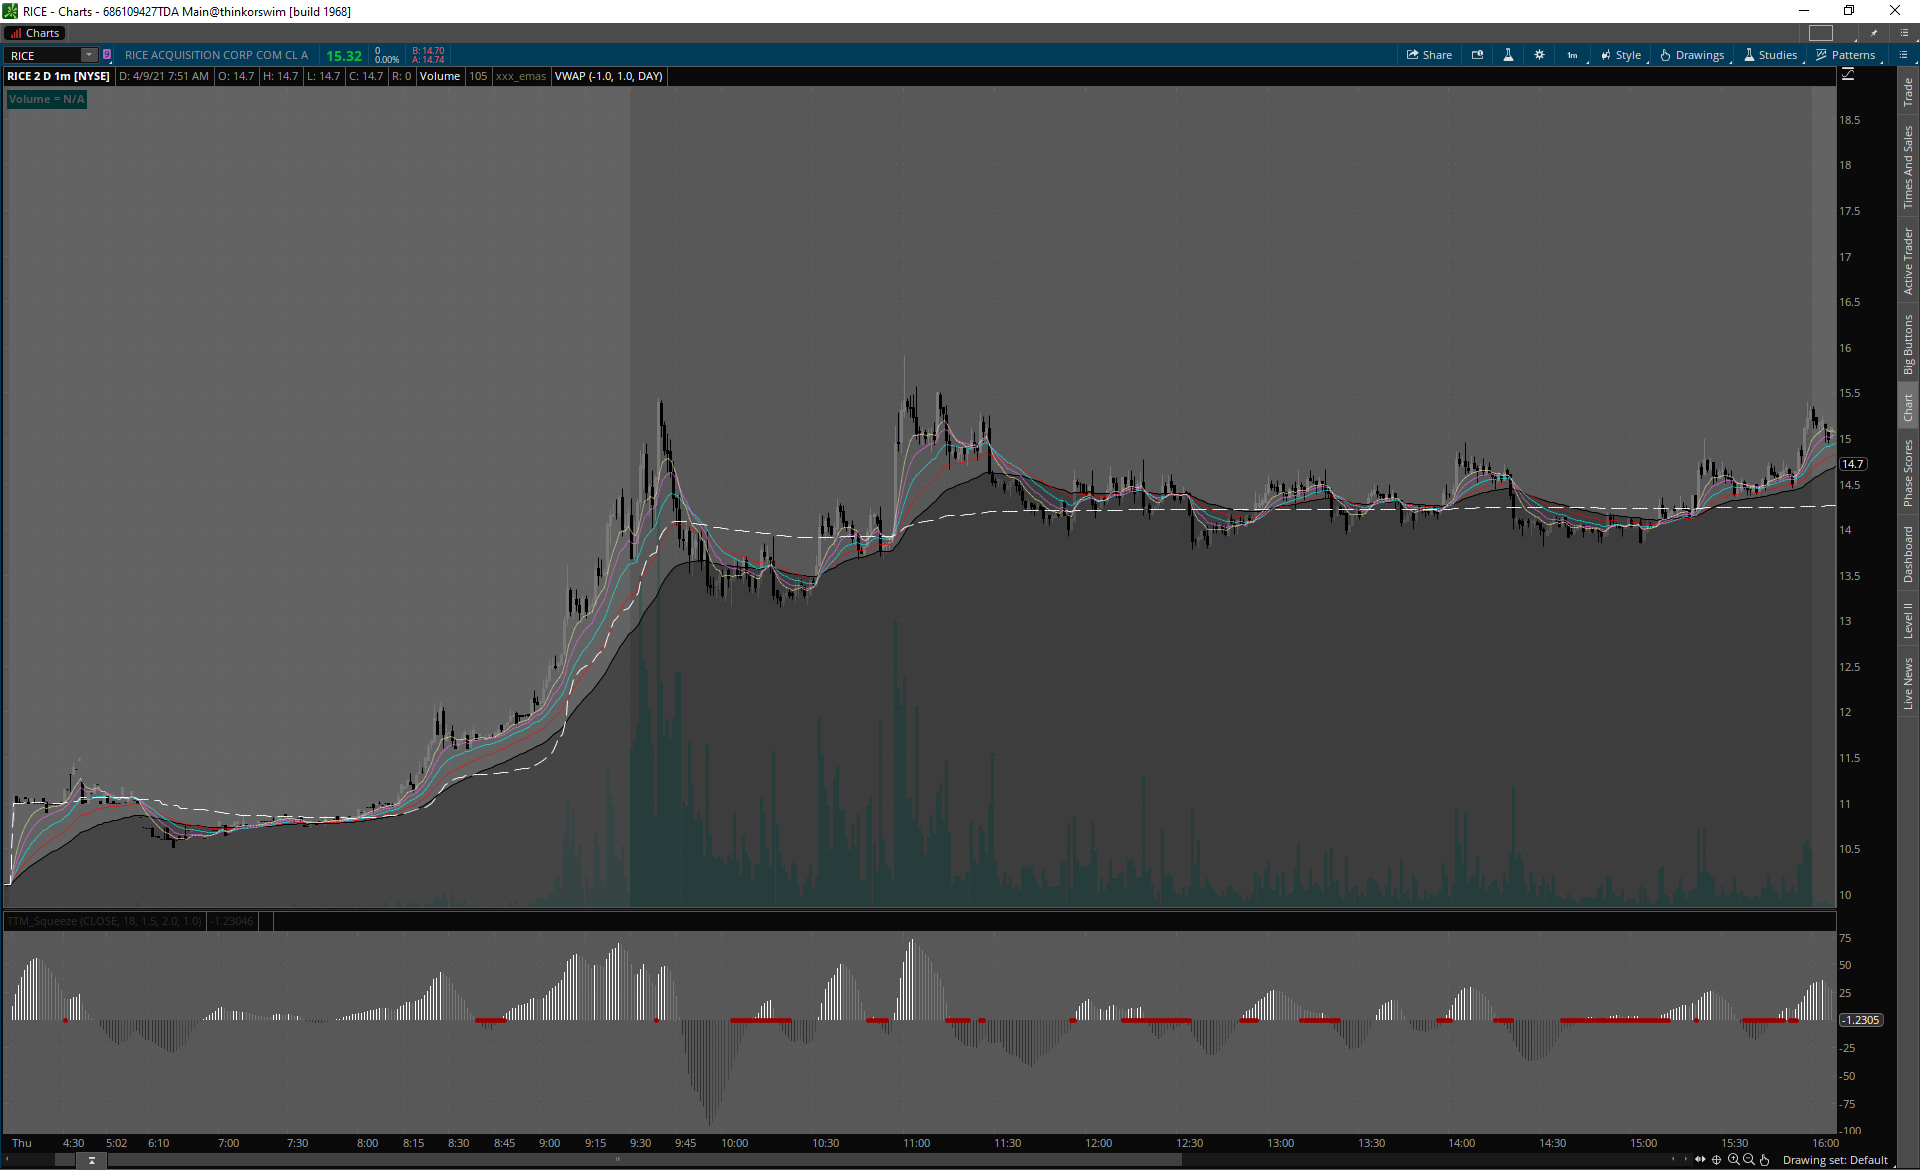This screenshot has height=1170, width=1920.
Task: Click the Share button
Action: click(1429, 55)
